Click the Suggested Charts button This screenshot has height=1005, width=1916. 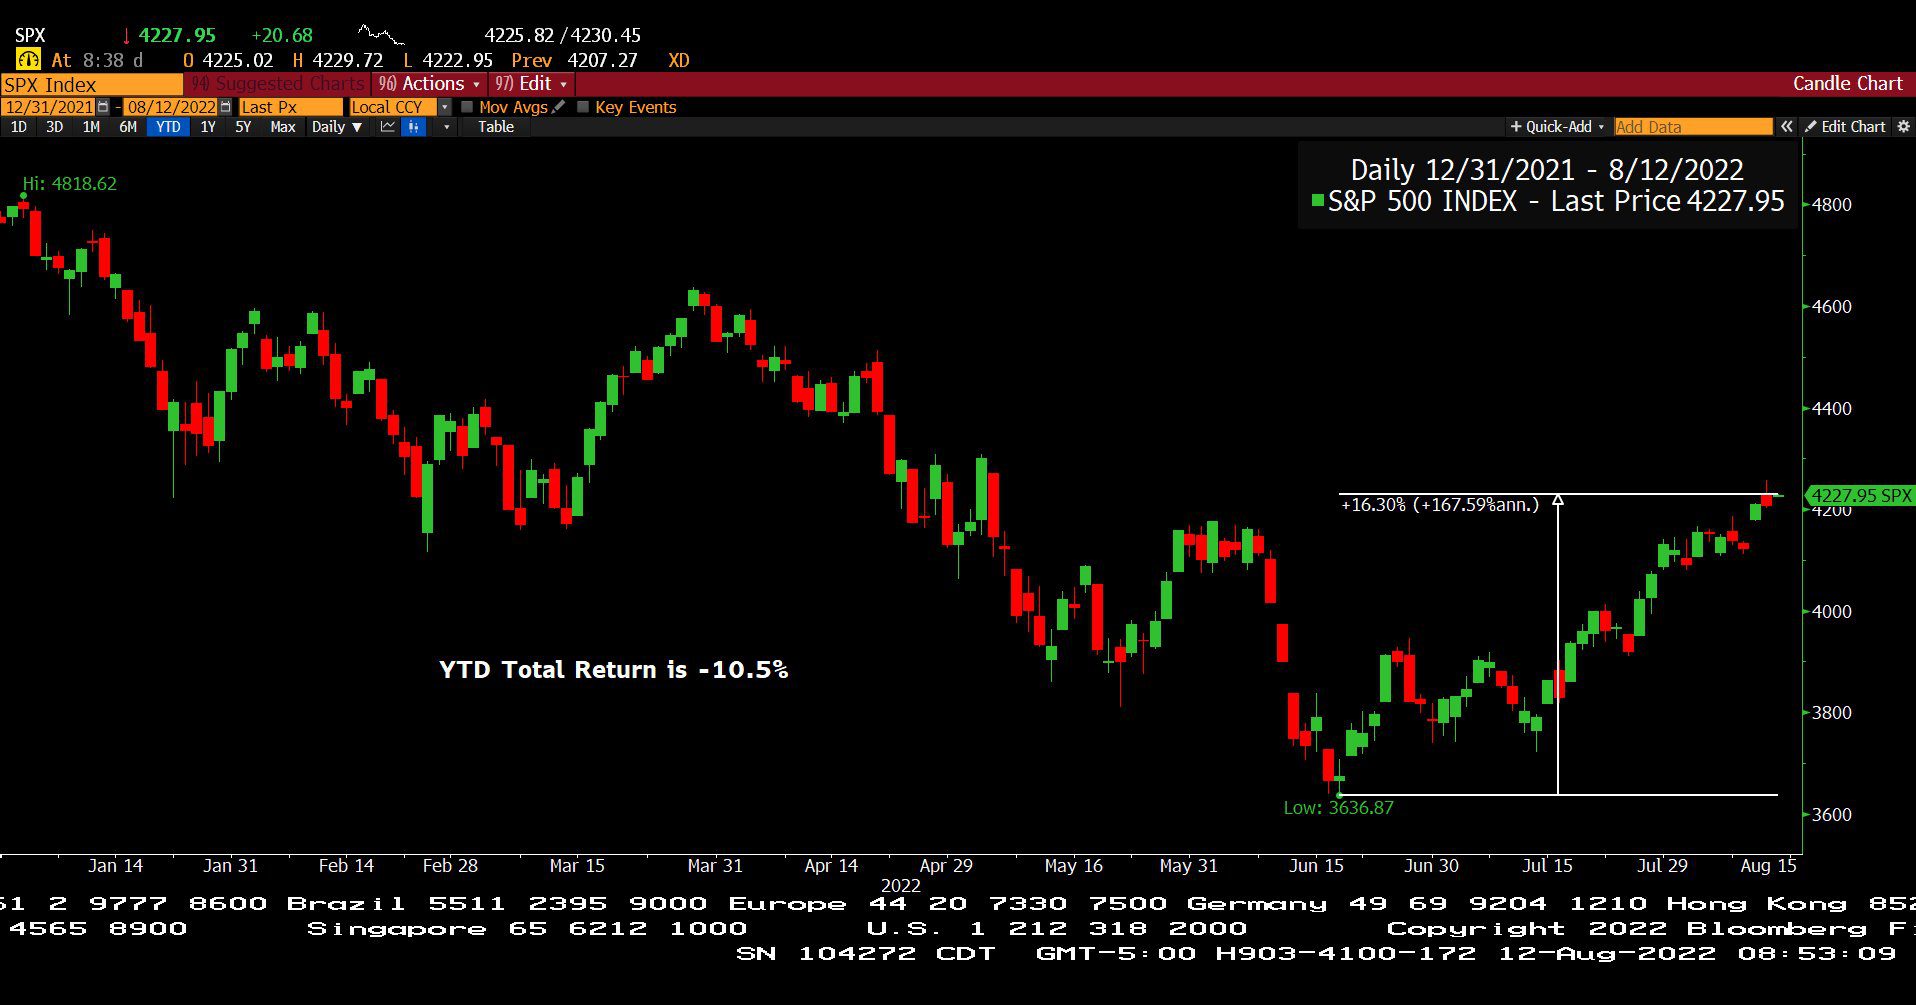tap(279, 84)
